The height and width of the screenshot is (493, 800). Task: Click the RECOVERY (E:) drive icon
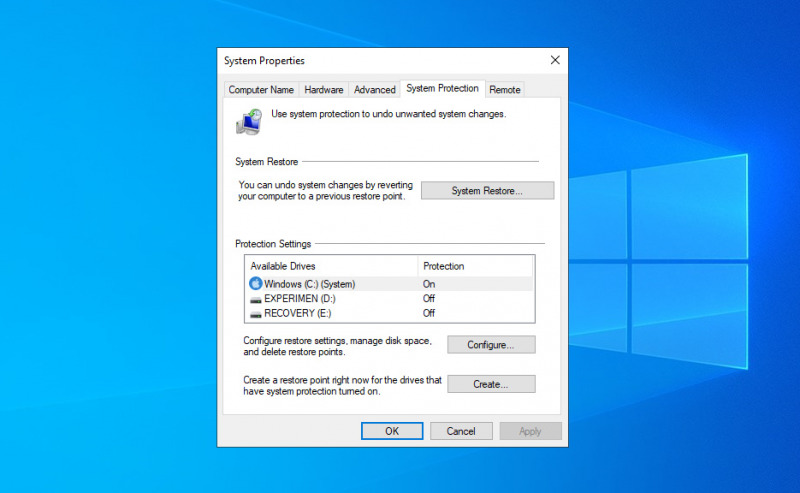pyautogui.click(x=255, y=313)
